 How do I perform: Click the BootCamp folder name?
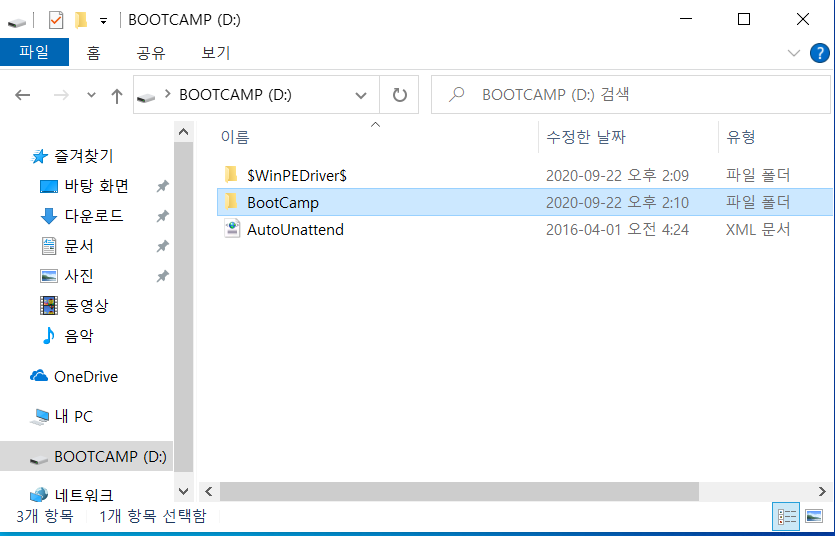(x=283, y=203)
